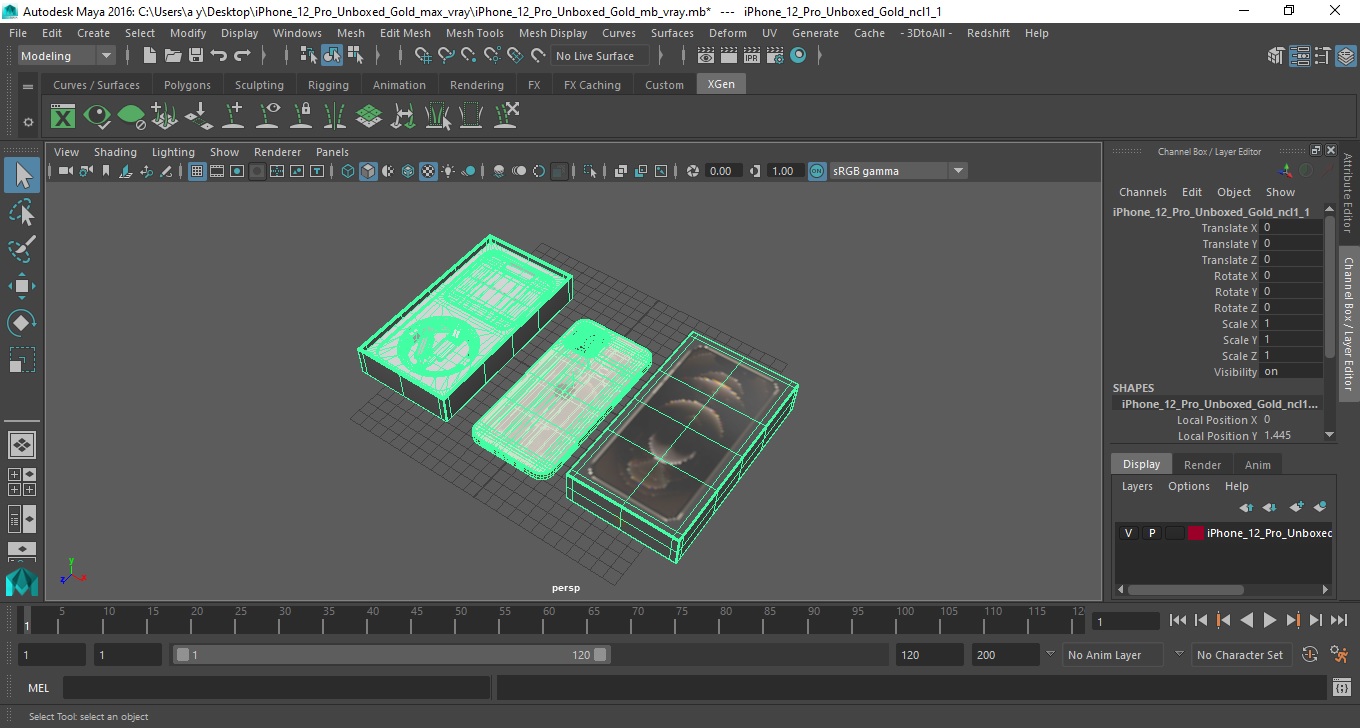Toggle snap to grids magnet icon
Screen dimensions: 1360x728
[x=423, y=56]
